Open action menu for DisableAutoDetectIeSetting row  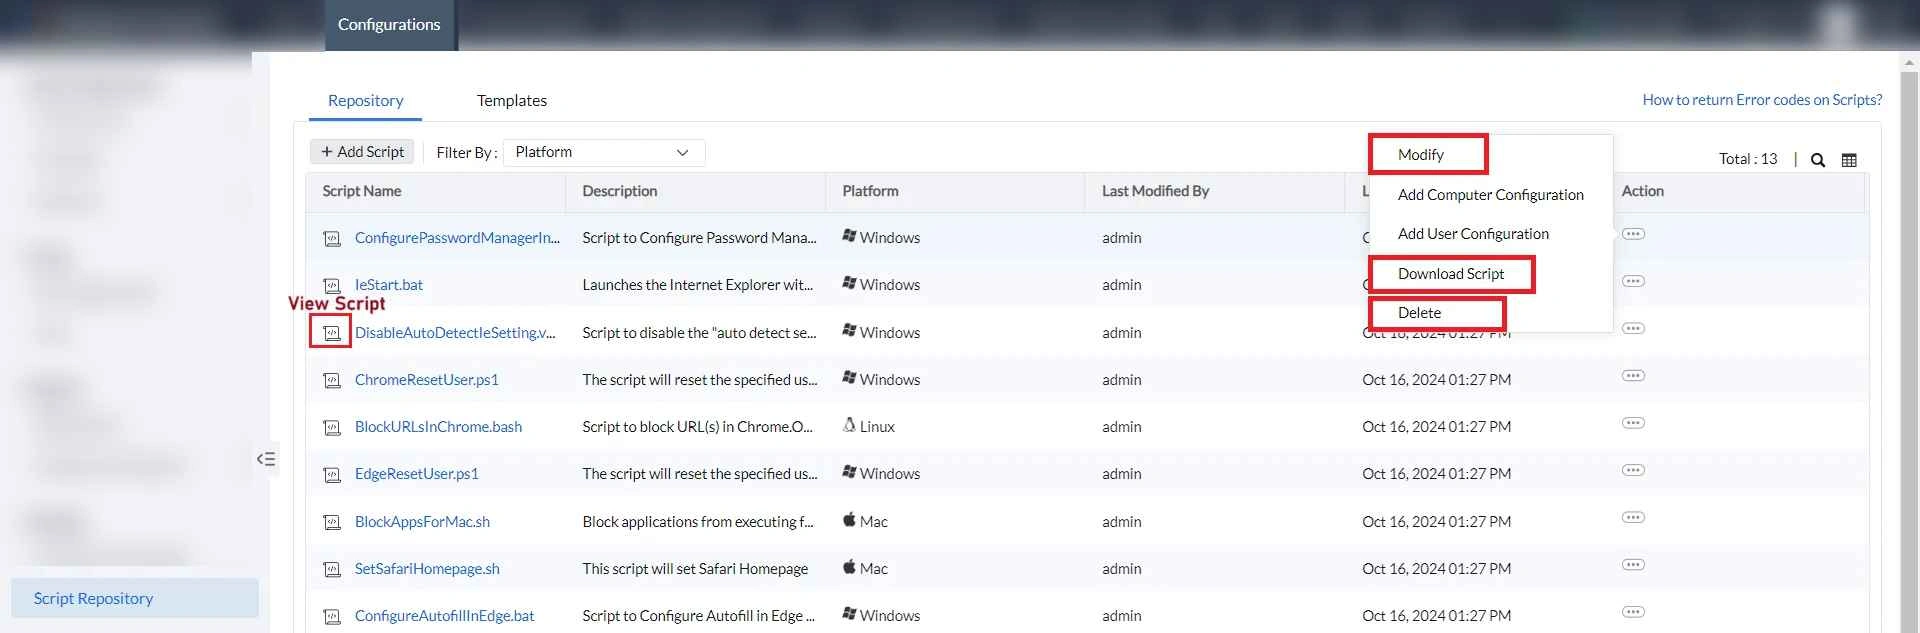point(1633,328)
